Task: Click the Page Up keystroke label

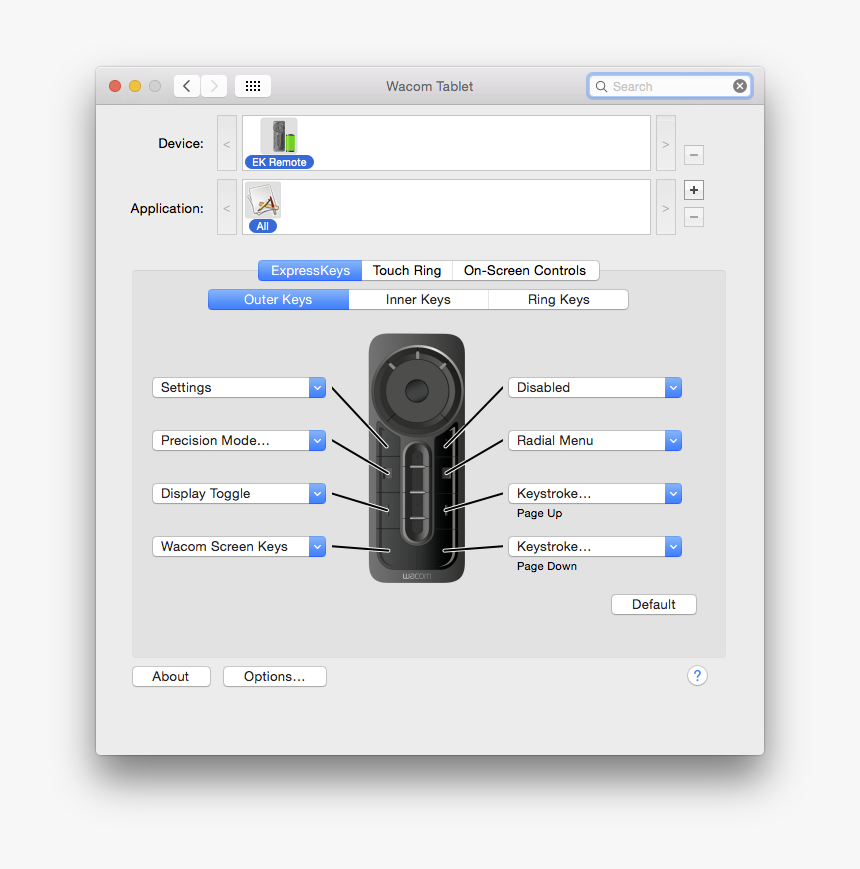Action: pos(540,513)
